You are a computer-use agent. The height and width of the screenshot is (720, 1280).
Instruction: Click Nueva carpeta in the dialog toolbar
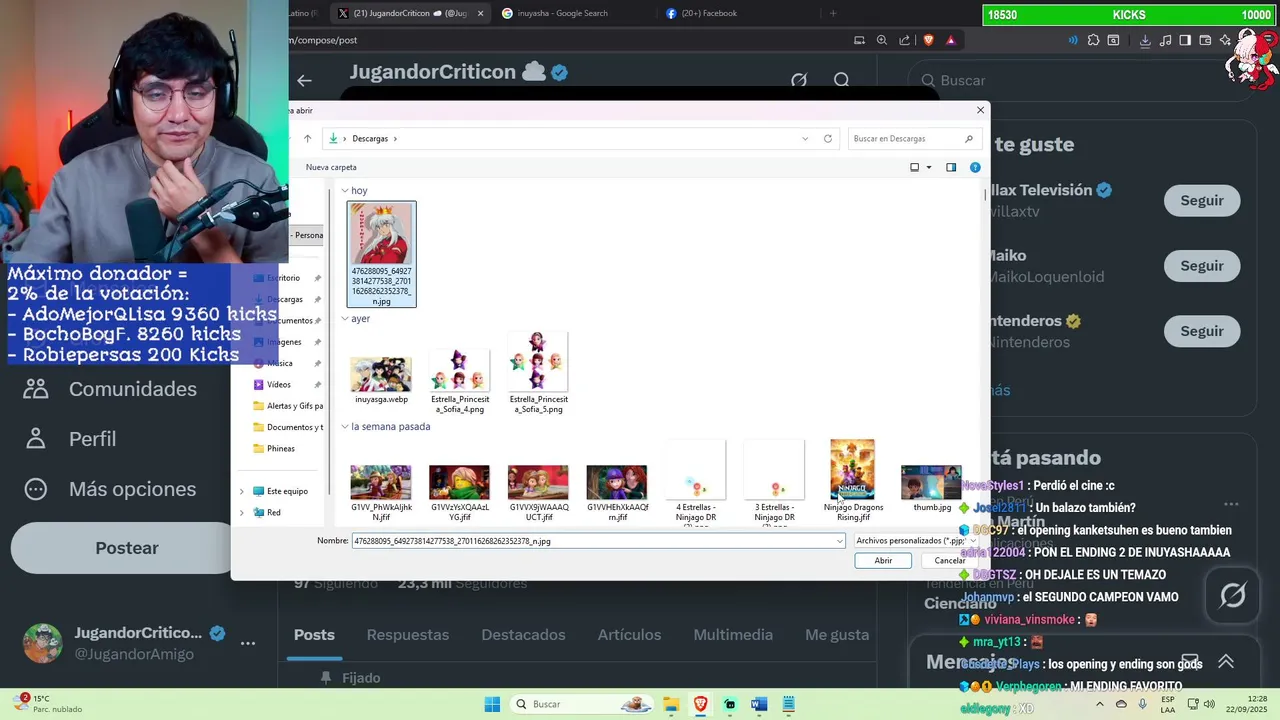331,167
